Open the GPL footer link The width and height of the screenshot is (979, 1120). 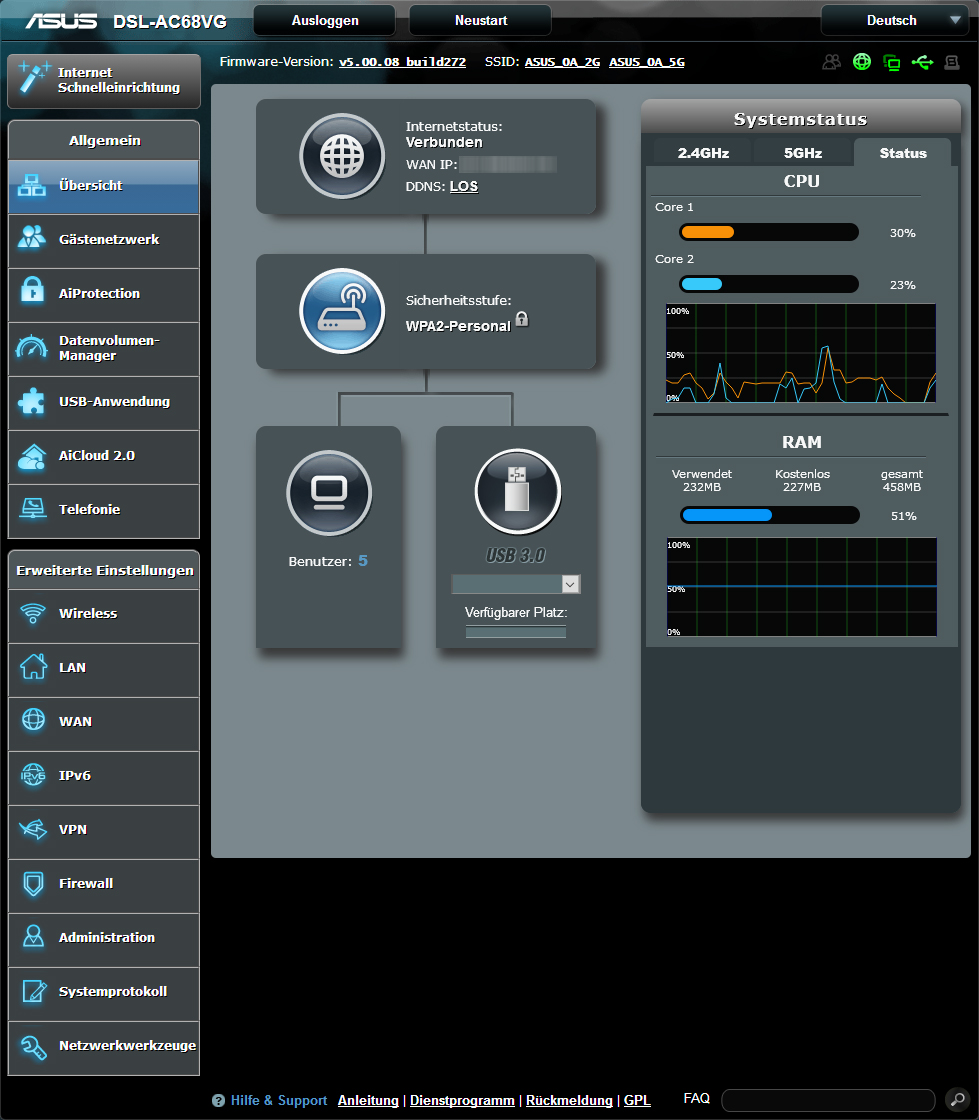(637, 1101)
